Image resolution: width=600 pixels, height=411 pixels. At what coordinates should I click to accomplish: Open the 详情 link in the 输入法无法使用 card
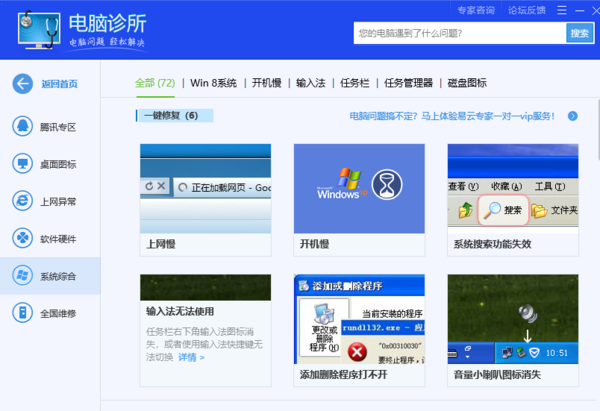191,357
